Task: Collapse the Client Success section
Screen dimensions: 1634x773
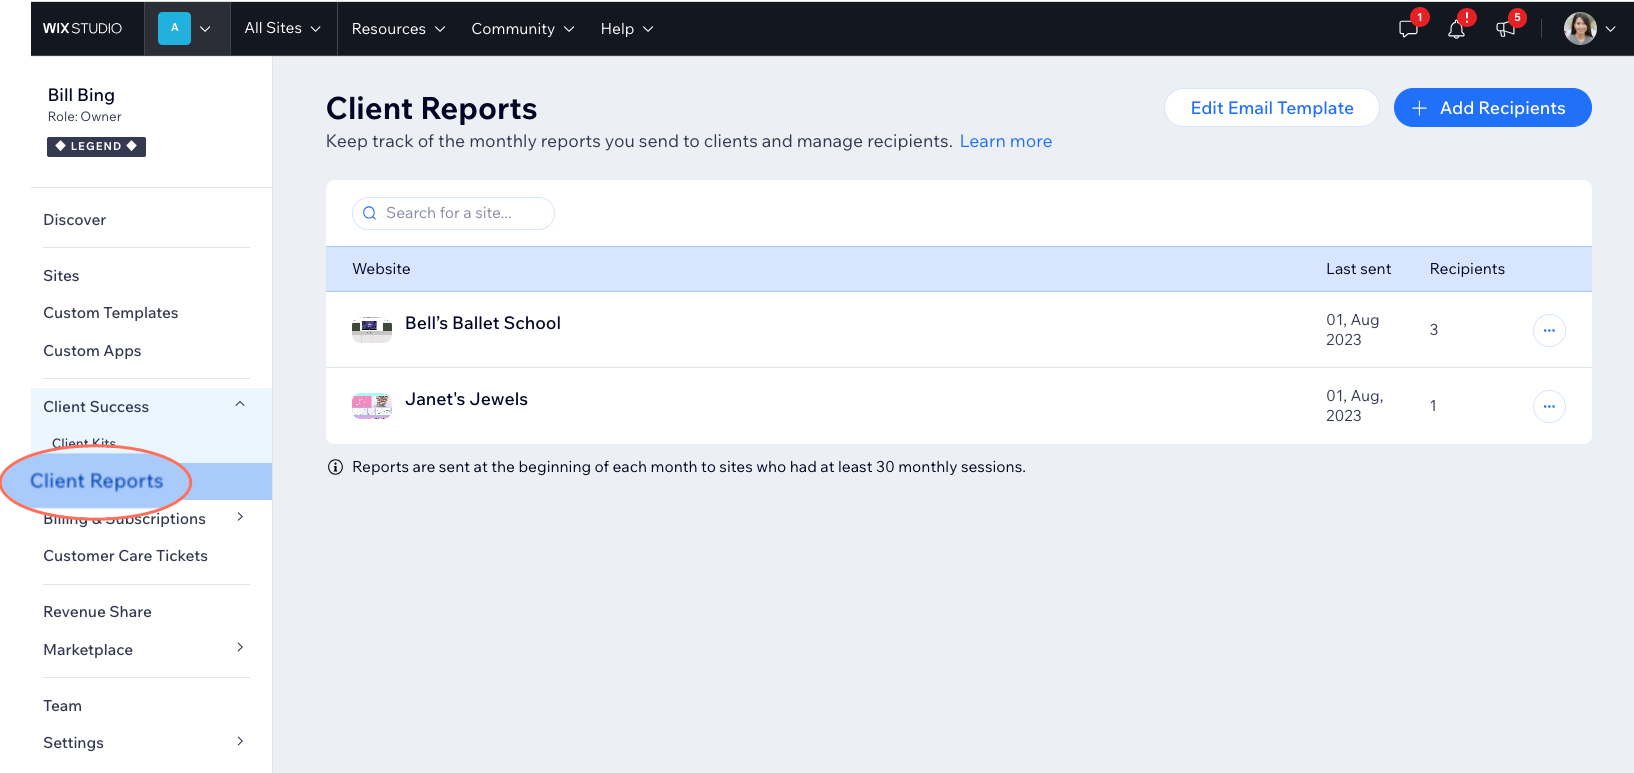Action: (240, 404)
